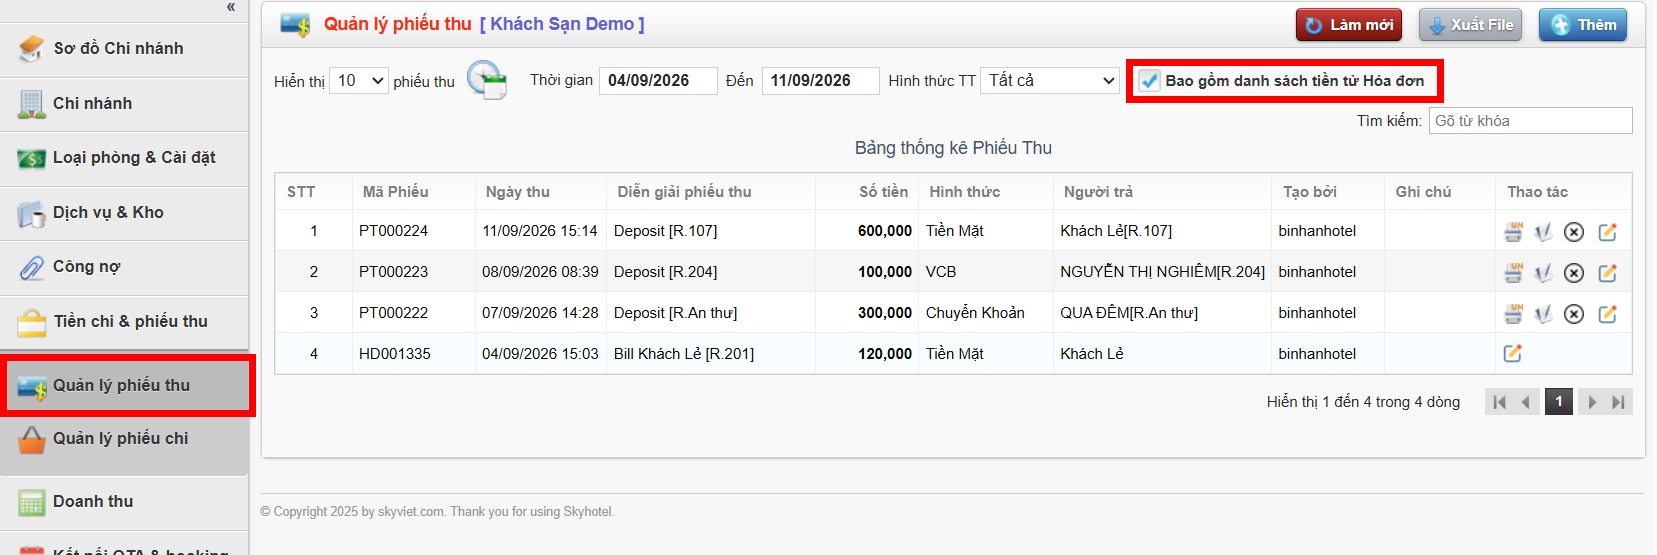Export data with Xuất File button
The image size is (1657, 555).
[x=1470, y=25]
